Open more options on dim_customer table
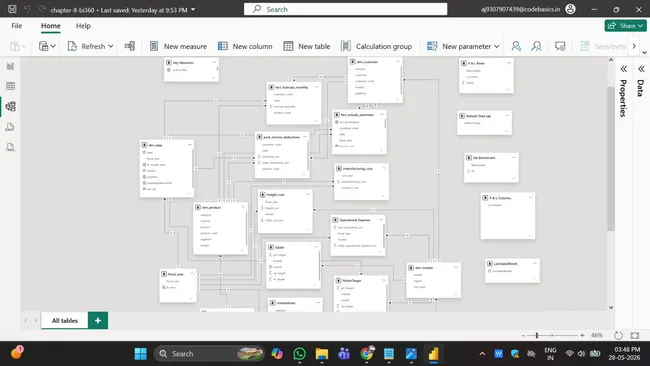Image resolution: width=650 pixels, height=366 pixels. click(x=398, y=62)
